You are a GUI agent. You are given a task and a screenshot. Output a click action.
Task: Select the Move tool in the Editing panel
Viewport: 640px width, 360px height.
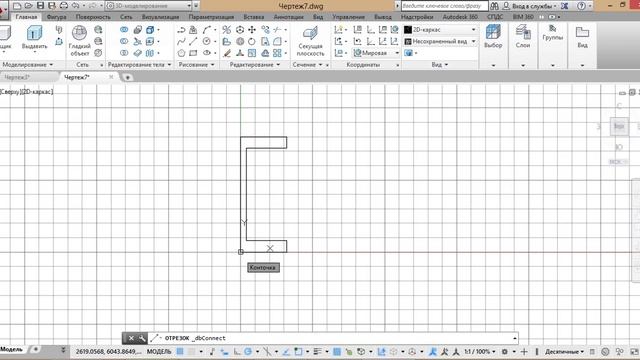coord(252,30)
